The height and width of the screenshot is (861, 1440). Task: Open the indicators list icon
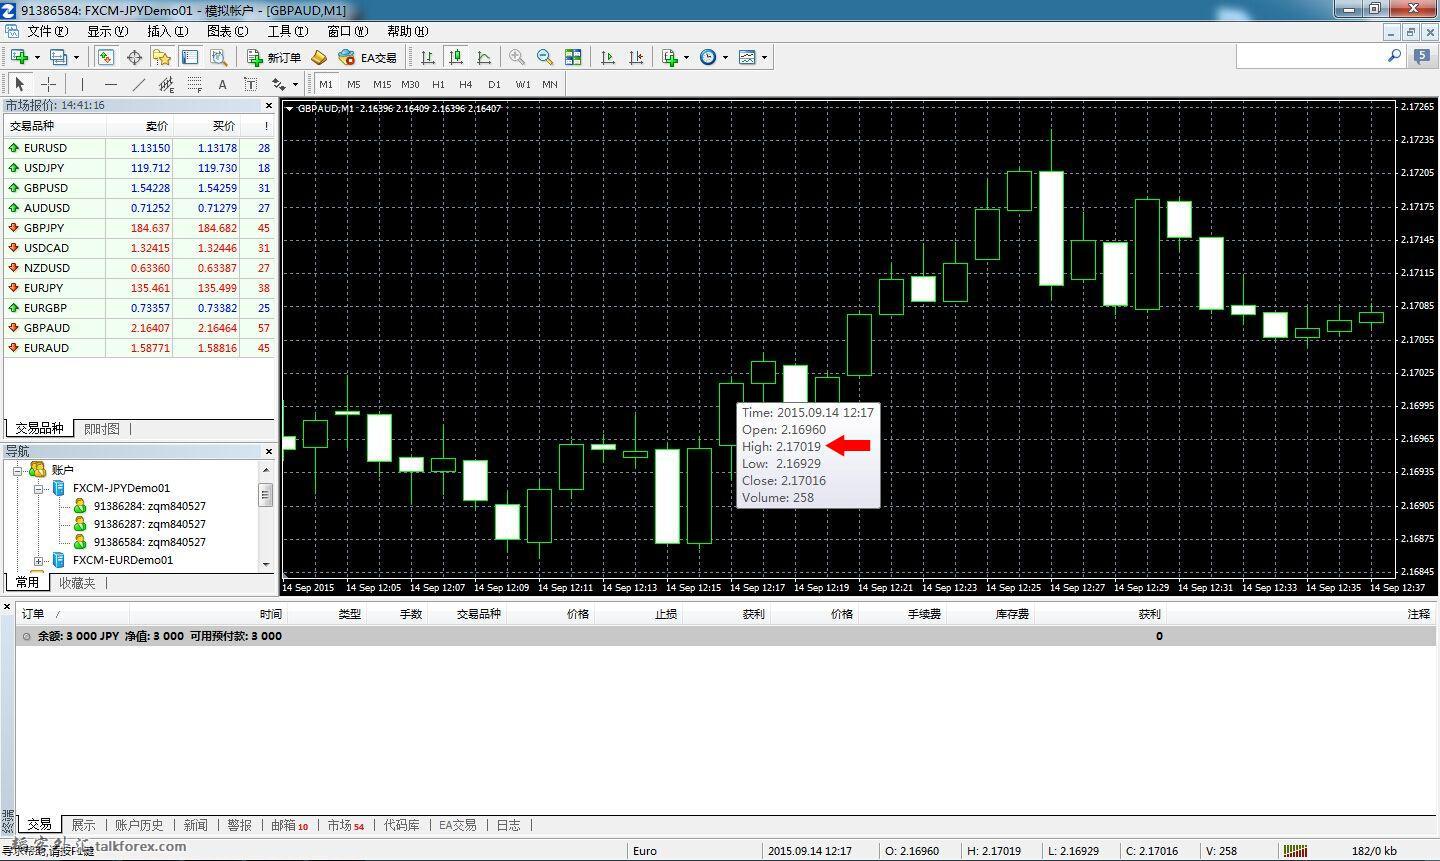(670, 57)
